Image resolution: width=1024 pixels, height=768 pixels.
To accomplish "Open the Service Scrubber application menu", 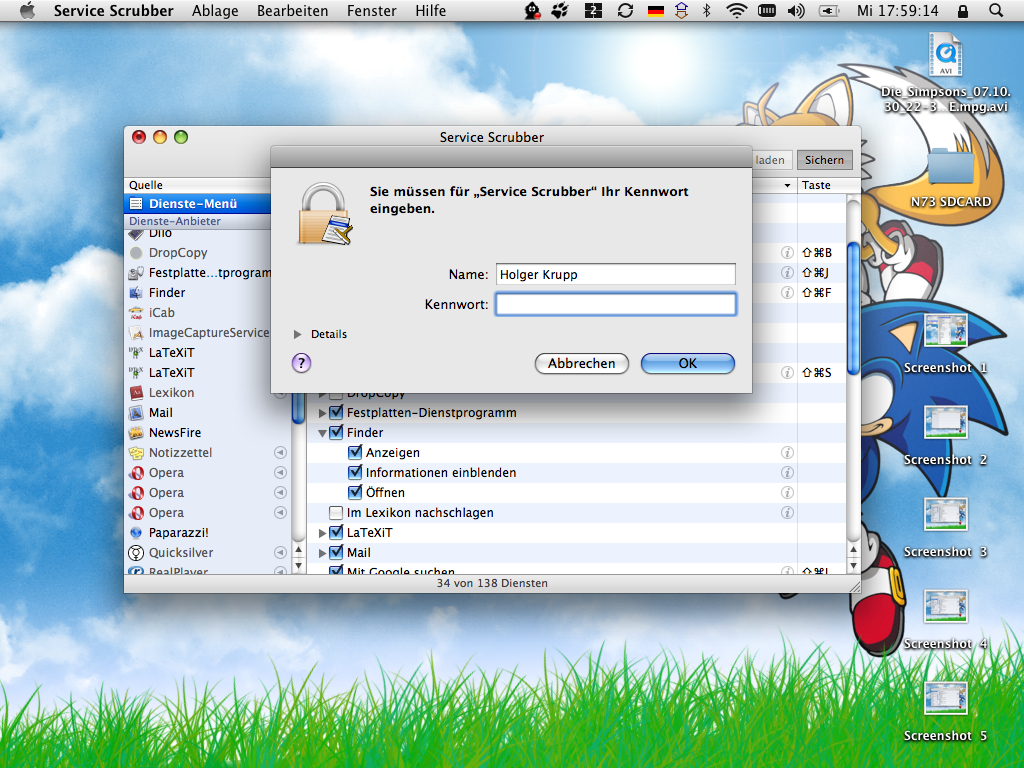I will click(114, 10).
